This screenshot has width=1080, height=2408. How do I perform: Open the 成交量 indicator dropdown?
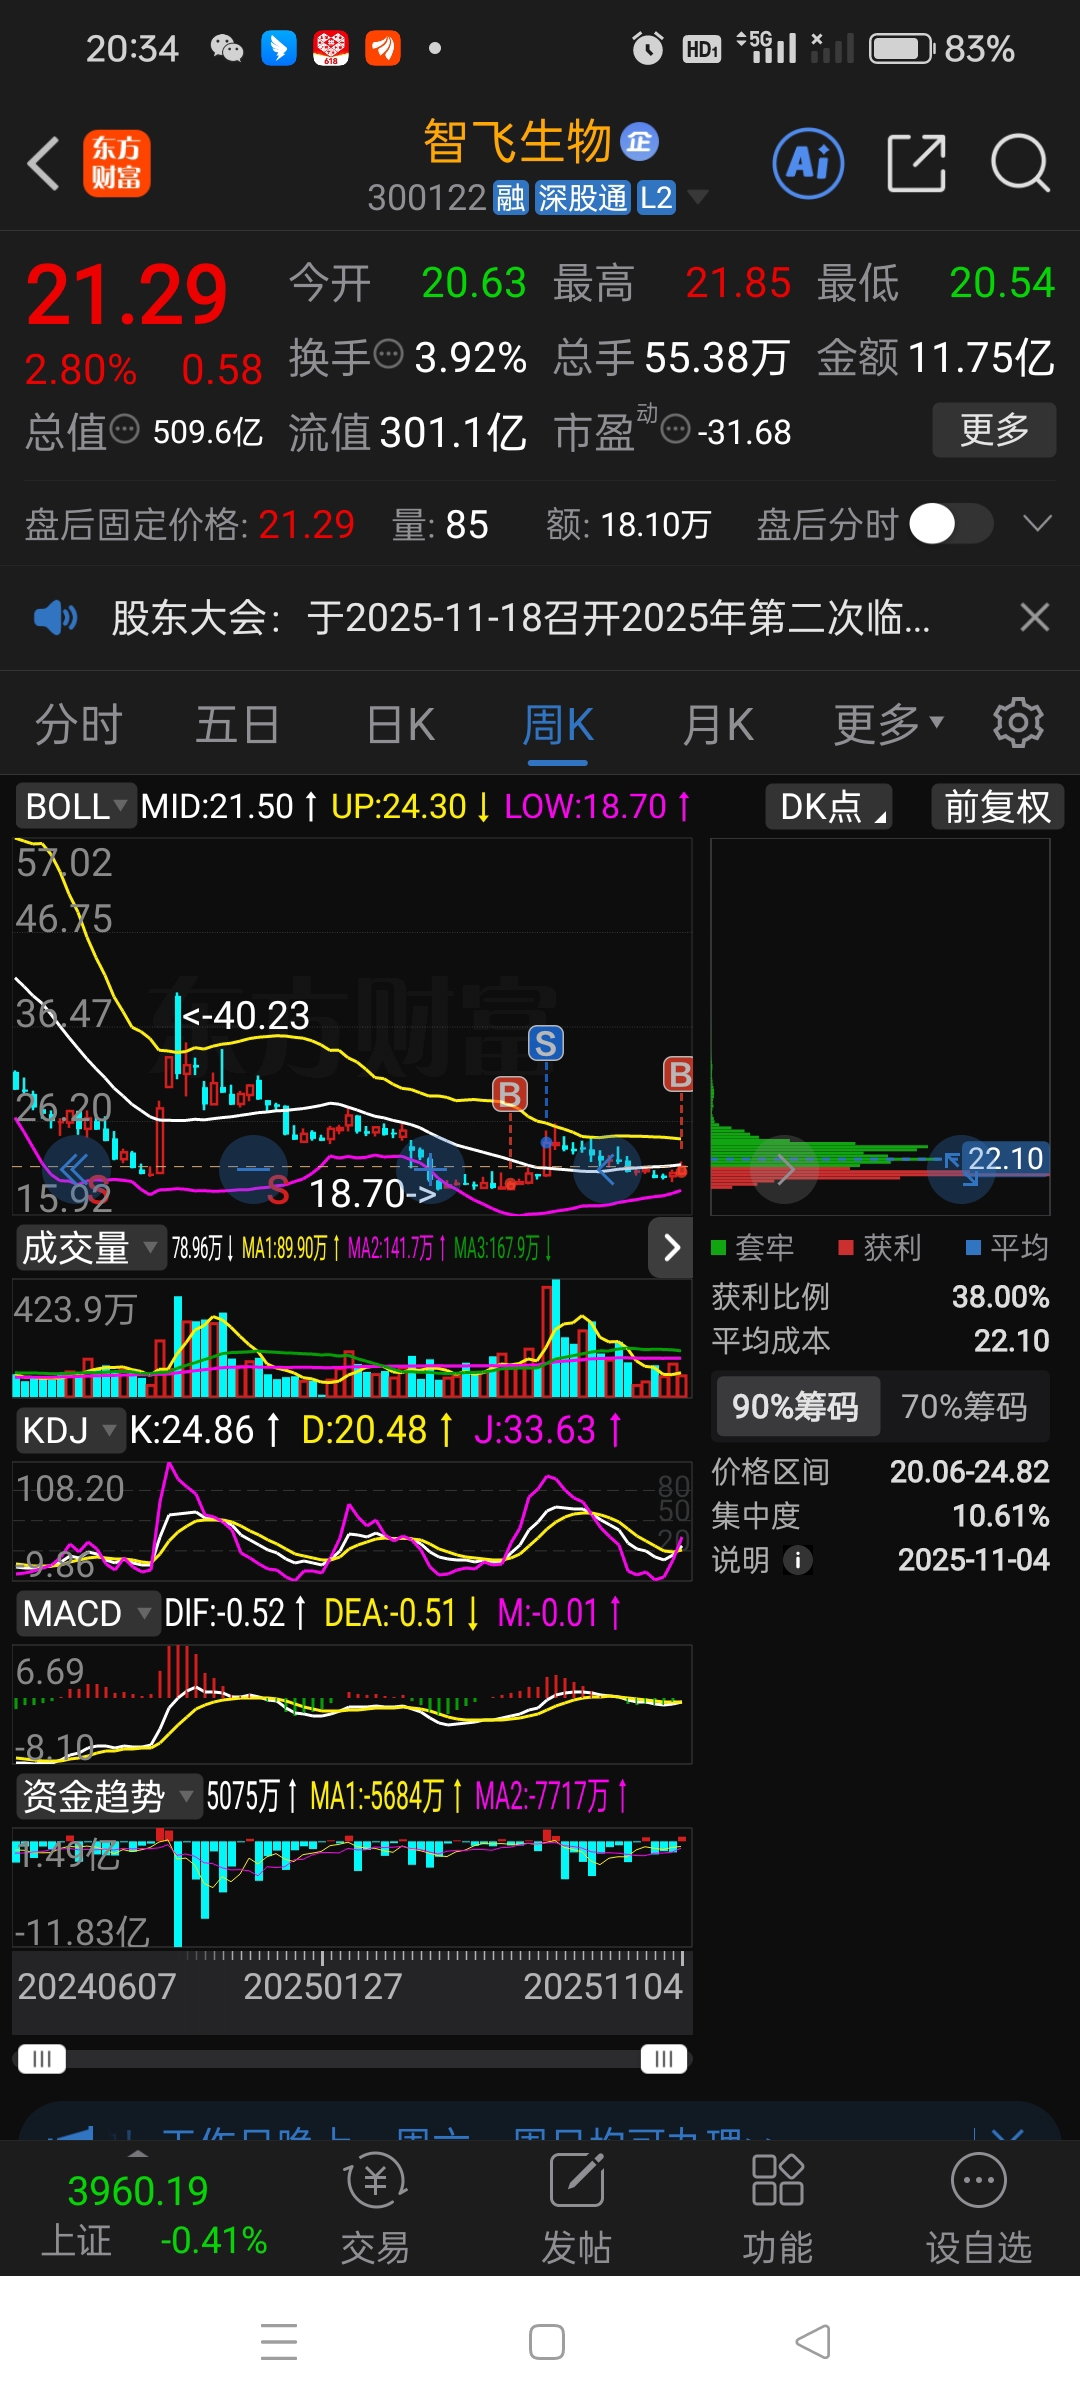click(x=90, y=1248)
